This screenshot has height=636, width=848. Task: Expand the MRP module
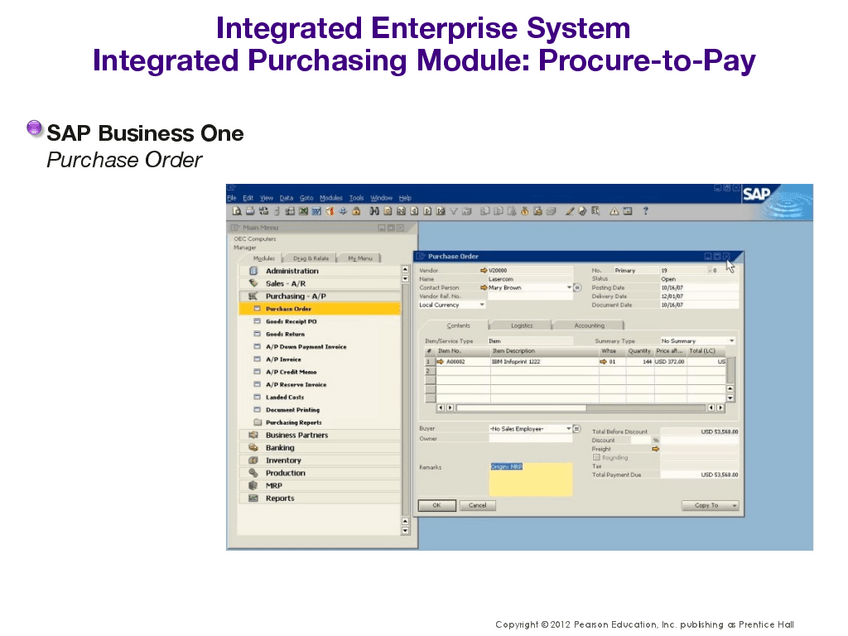[320, 486]
